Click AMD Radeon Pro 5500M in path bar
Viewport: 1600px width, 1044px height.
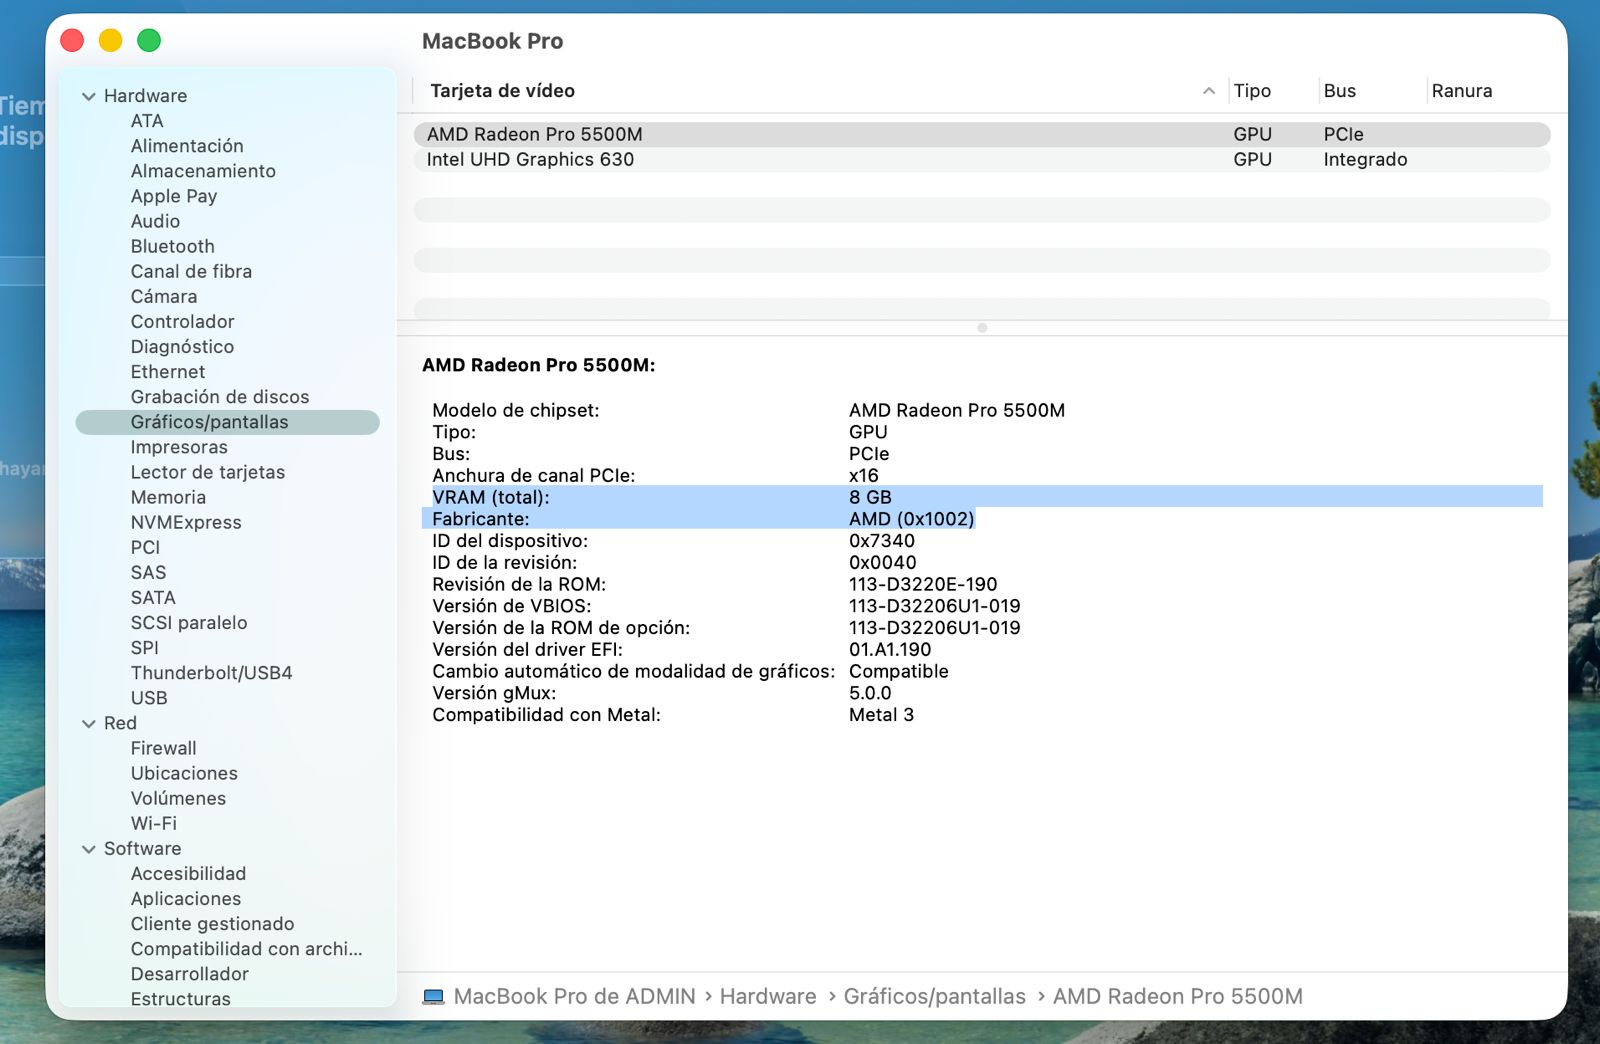[x=1178, y=997]
